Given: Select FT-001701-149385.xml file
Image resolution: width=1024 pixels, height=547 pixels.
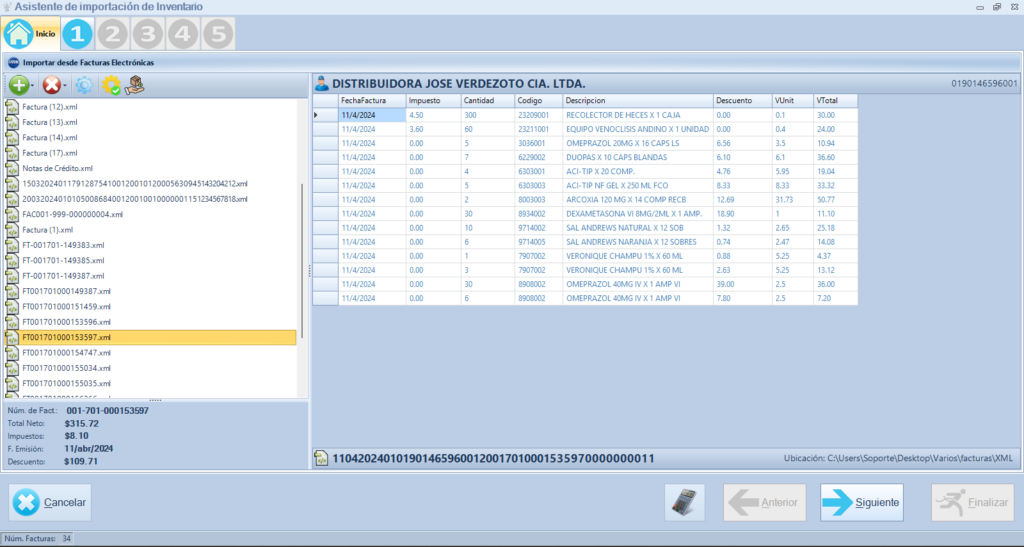Looking at the screenshot, I should 63,260.
